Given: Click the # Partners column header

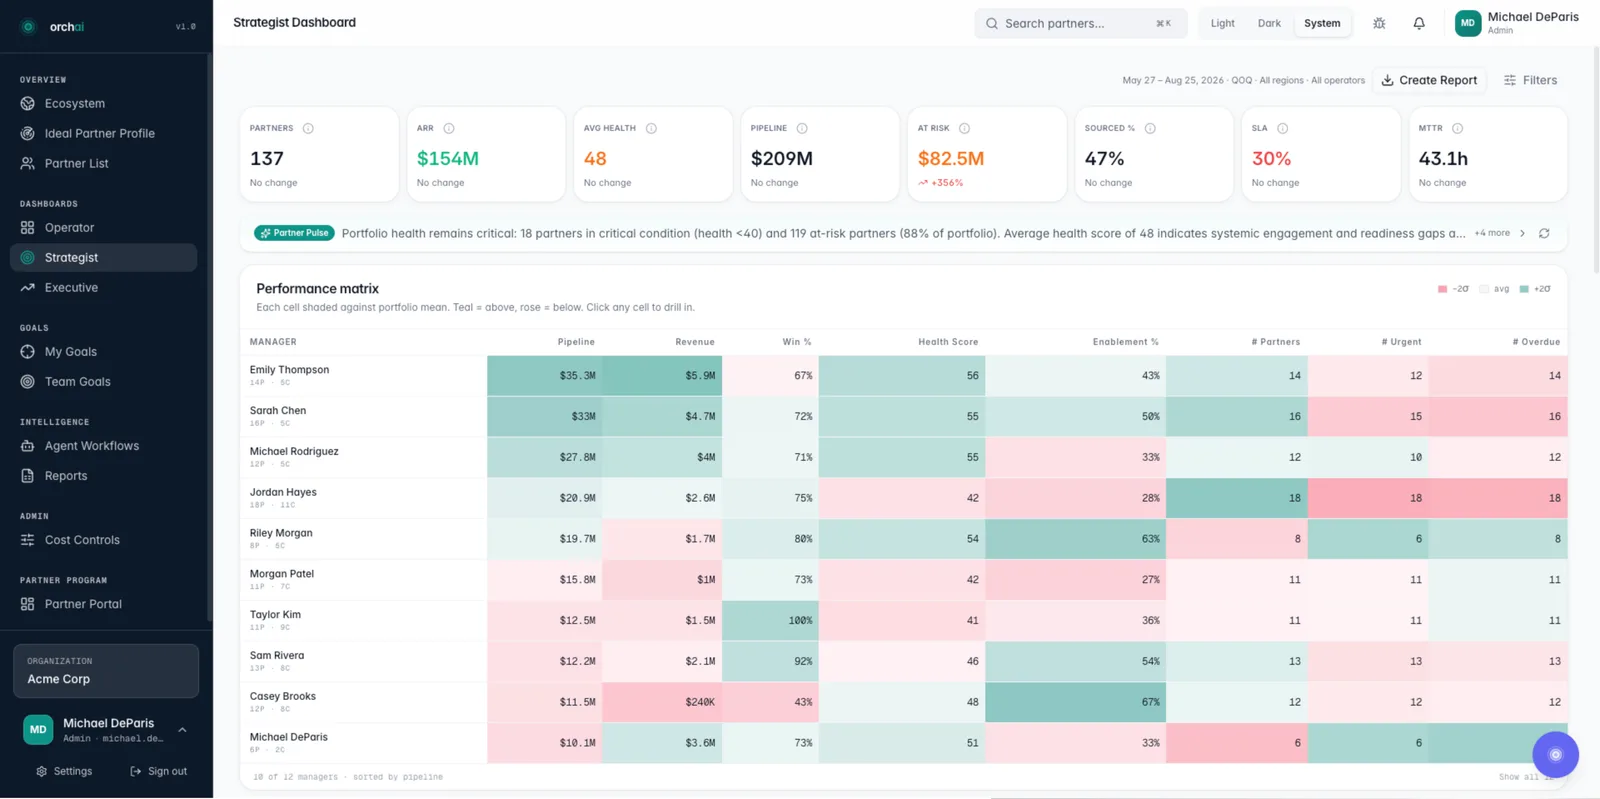Looking at the screenshot, I should click(1275, 342).
